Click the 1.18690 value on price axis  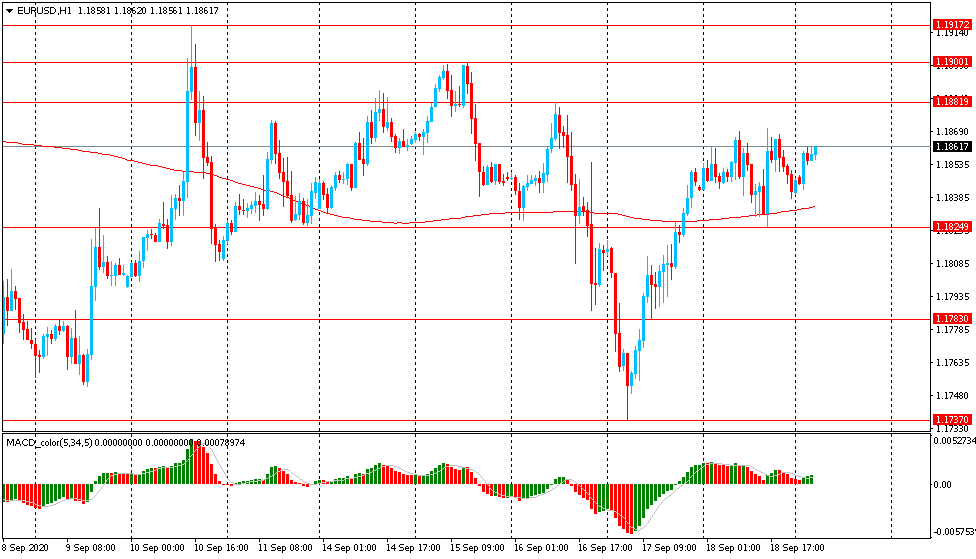click(952, 131)
